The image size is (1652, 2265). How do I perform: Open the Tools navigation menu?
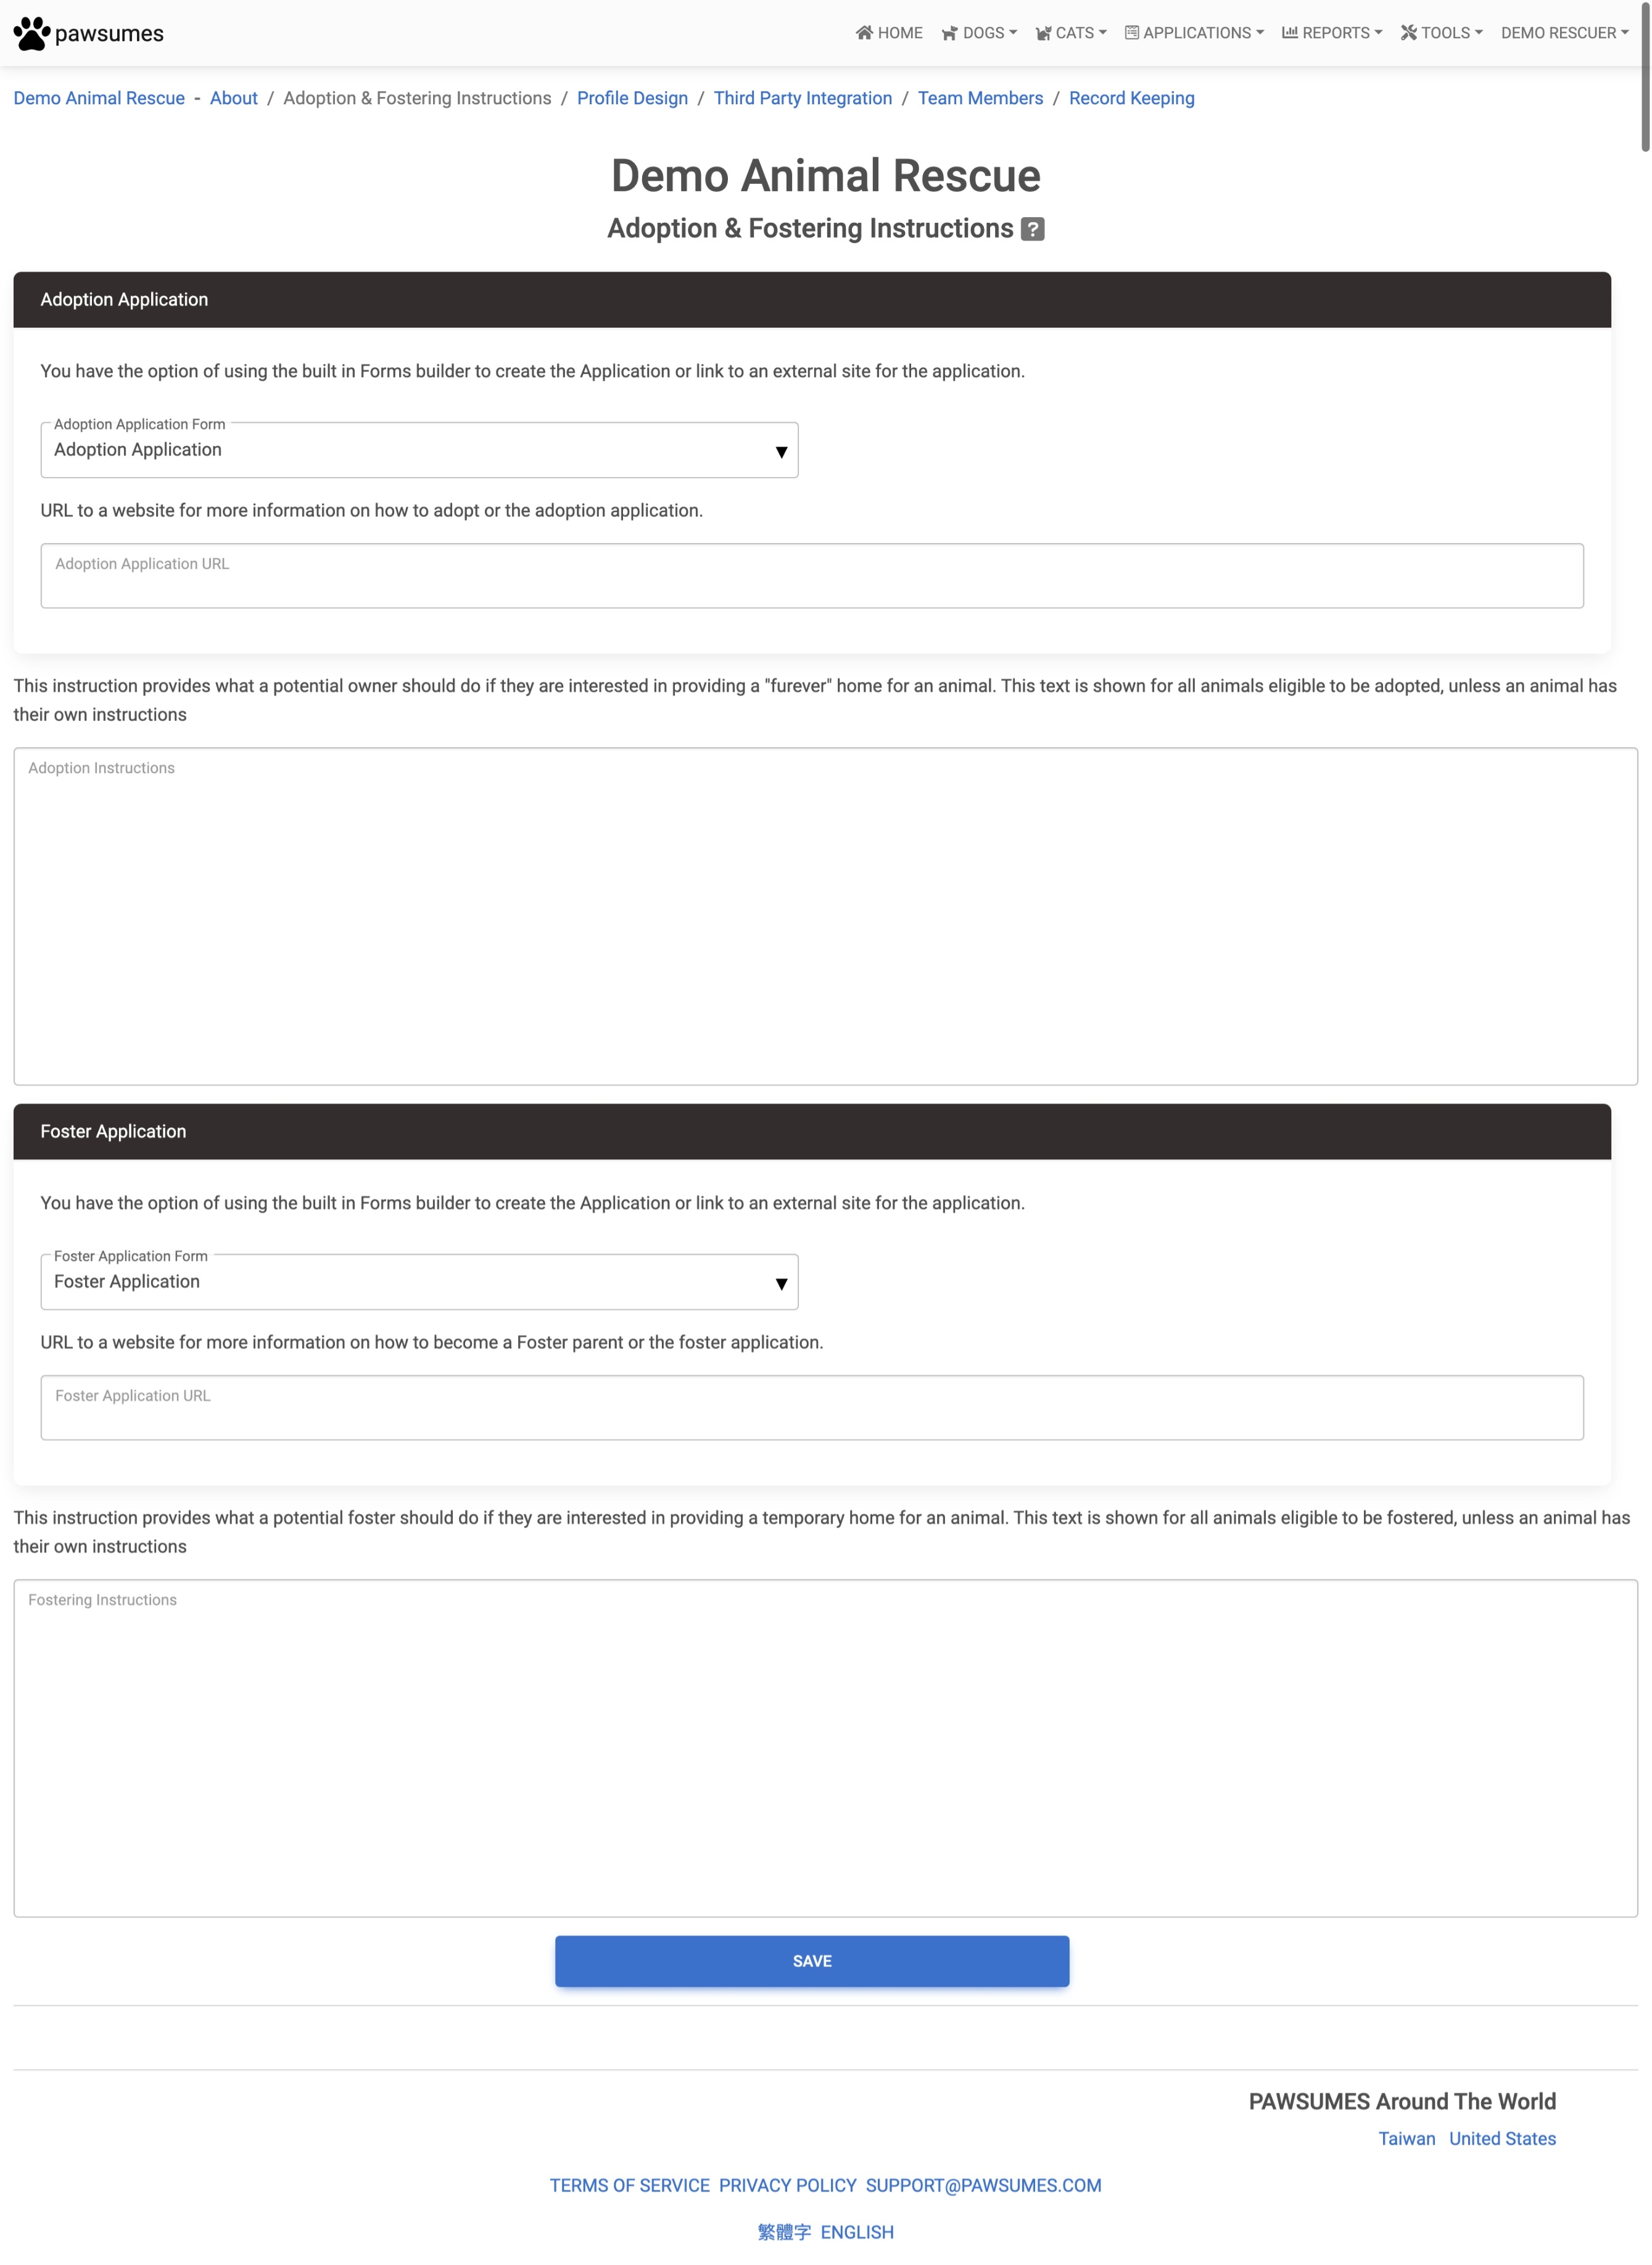1441,31
